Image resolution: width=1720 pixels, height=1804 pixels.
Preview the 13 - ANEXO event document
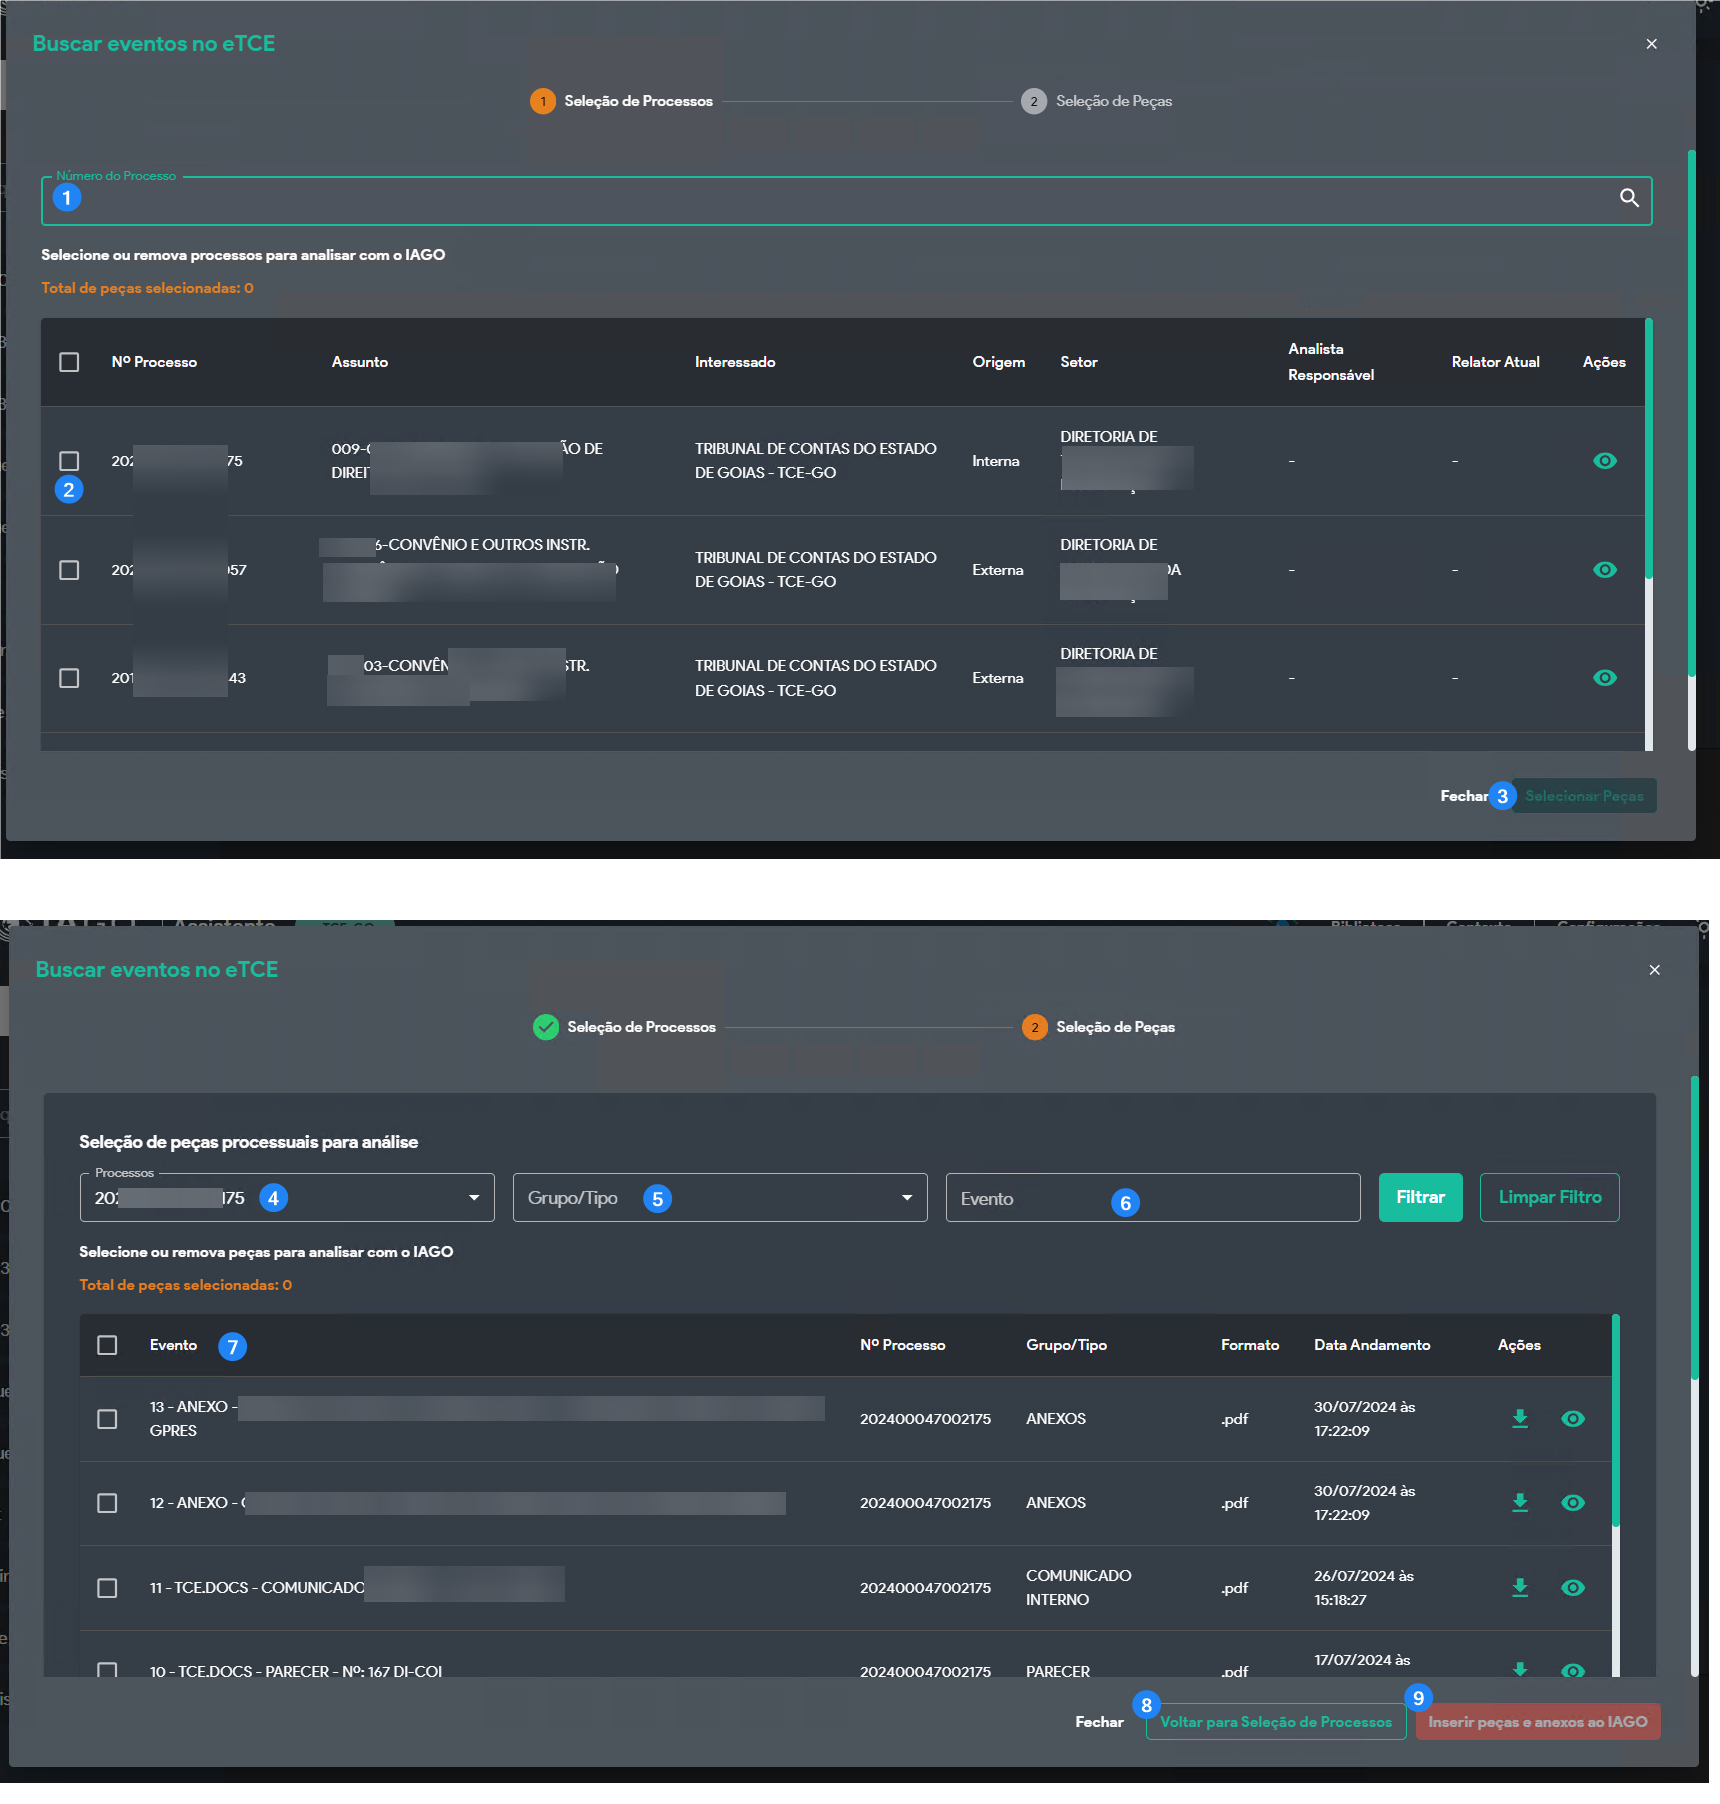point(1572,1418)
